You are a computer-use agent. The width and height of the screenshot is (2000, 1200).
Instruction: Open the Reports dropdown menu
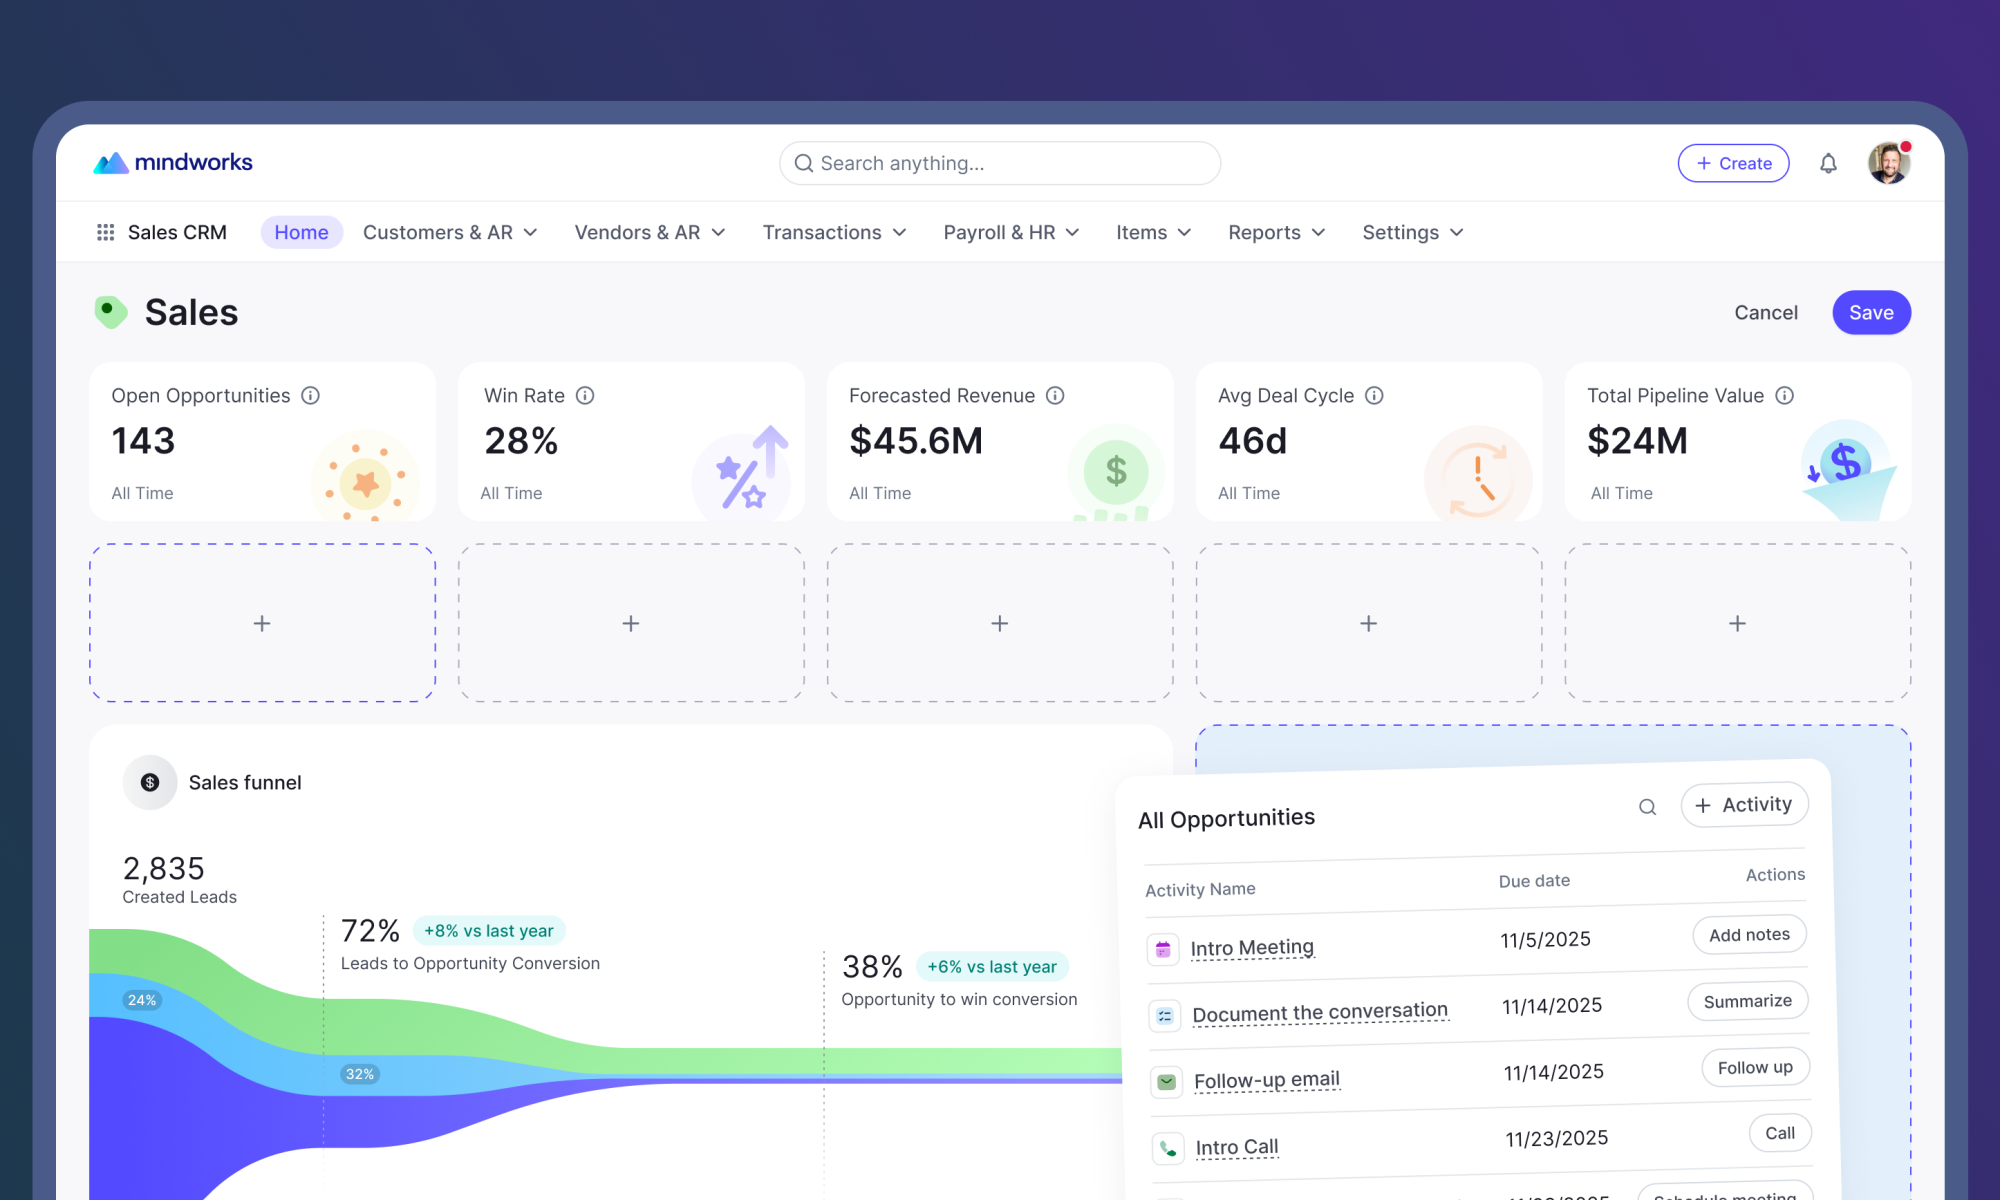click(x=1276, y=232)
